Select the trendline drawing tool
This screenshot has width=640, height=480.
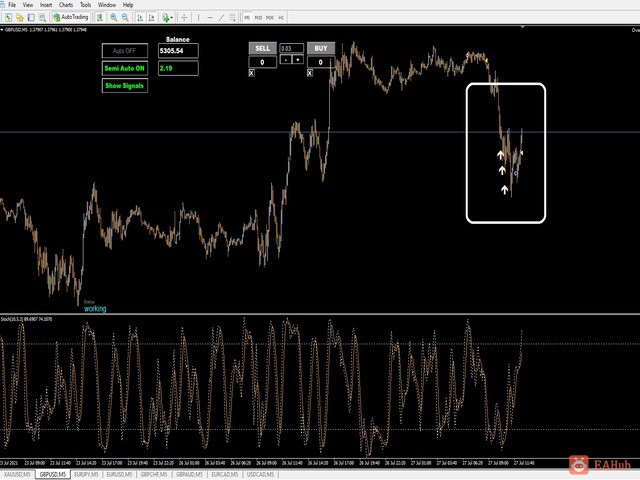[x=221, y=18]
